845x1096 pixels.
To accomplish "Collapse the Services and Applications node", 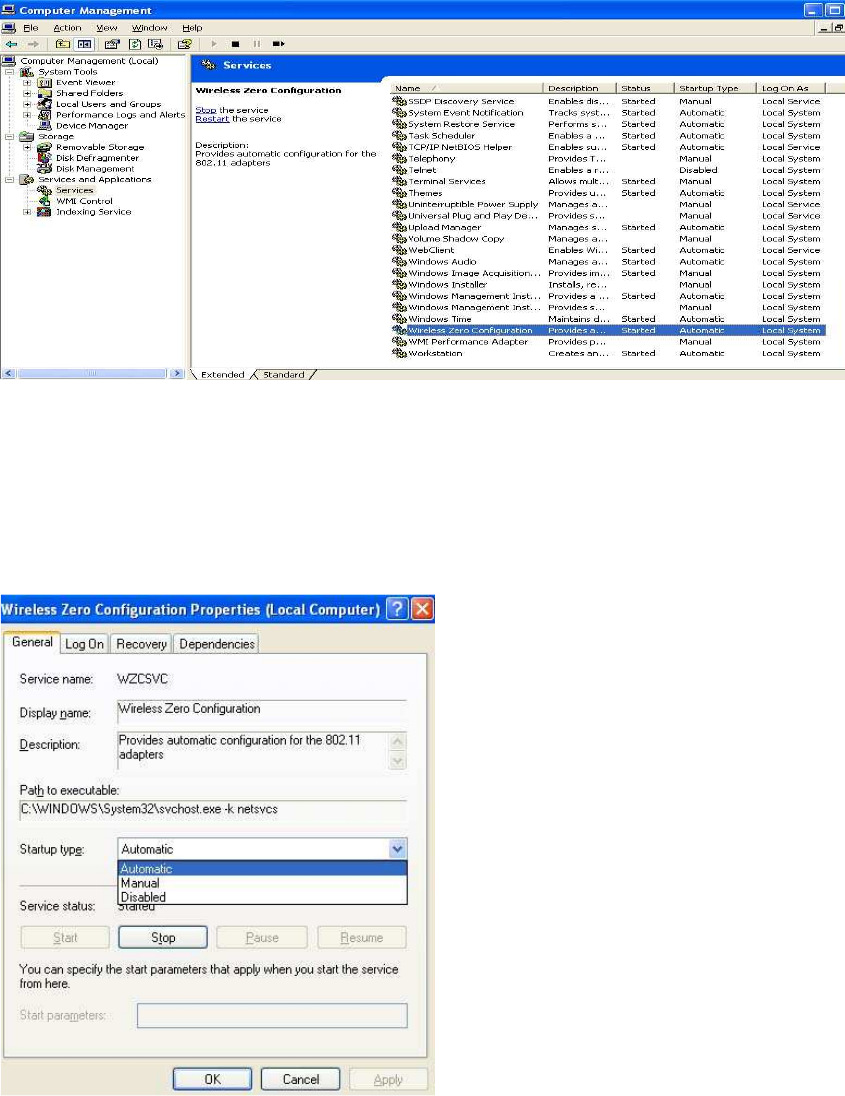I will coord(9,180).
